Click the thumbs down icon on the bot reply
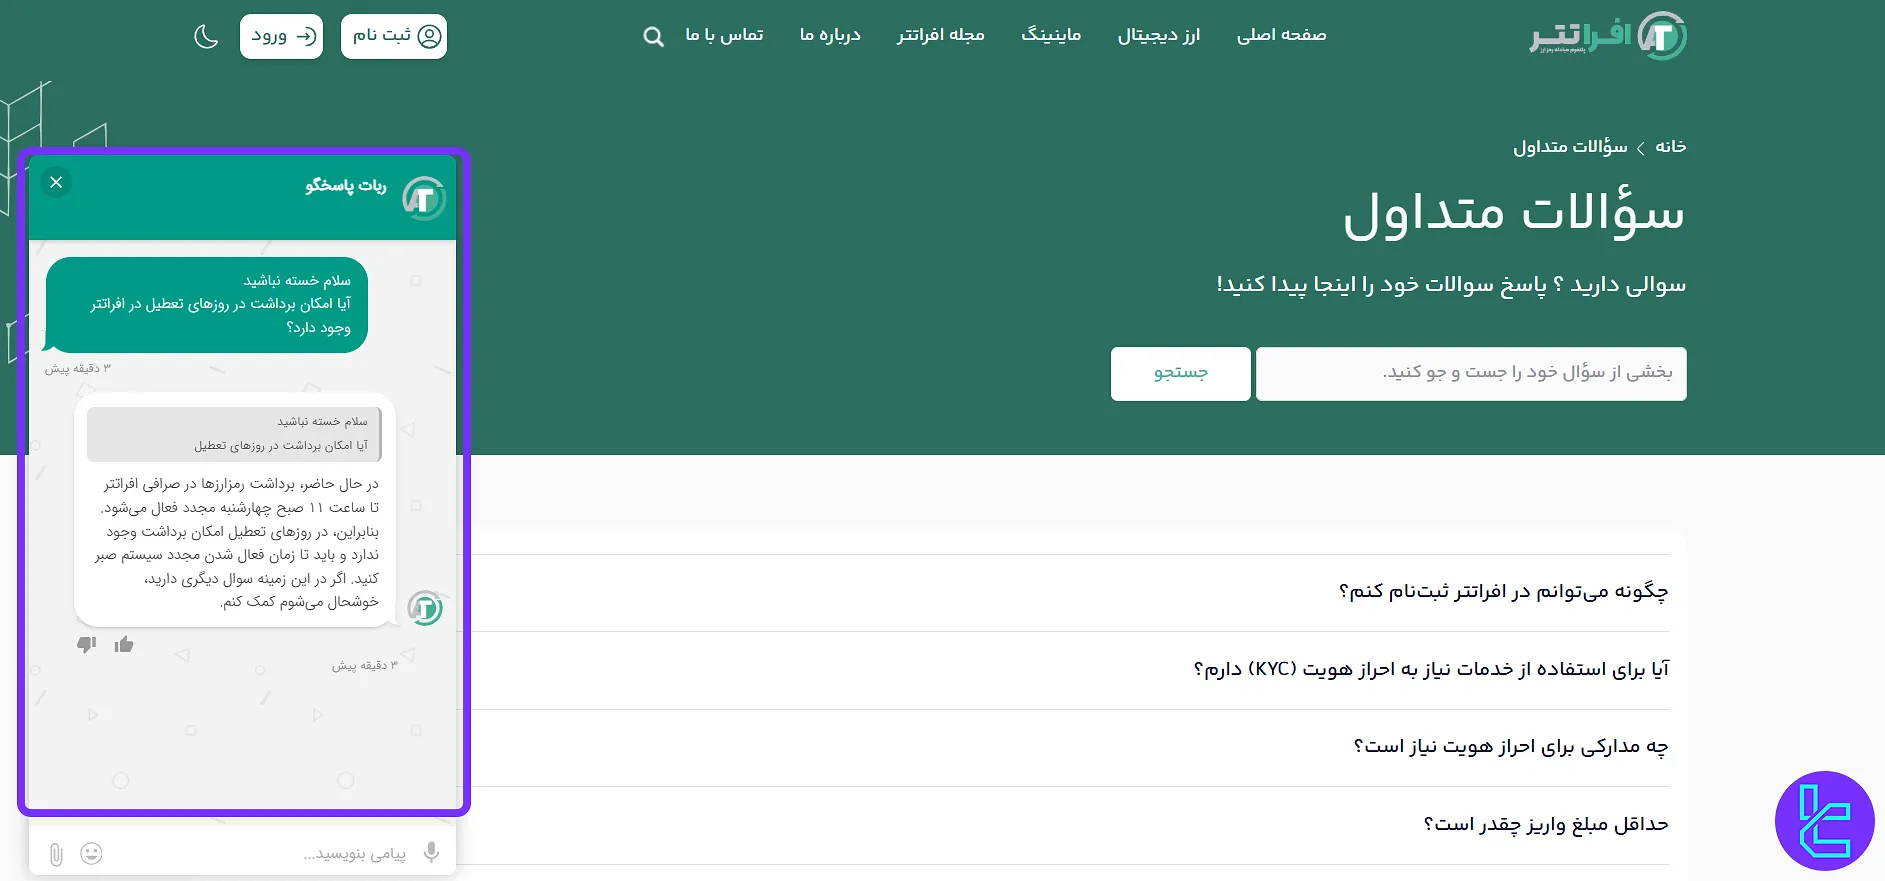The image size is (1885, 881). click(x=87, y=645)
